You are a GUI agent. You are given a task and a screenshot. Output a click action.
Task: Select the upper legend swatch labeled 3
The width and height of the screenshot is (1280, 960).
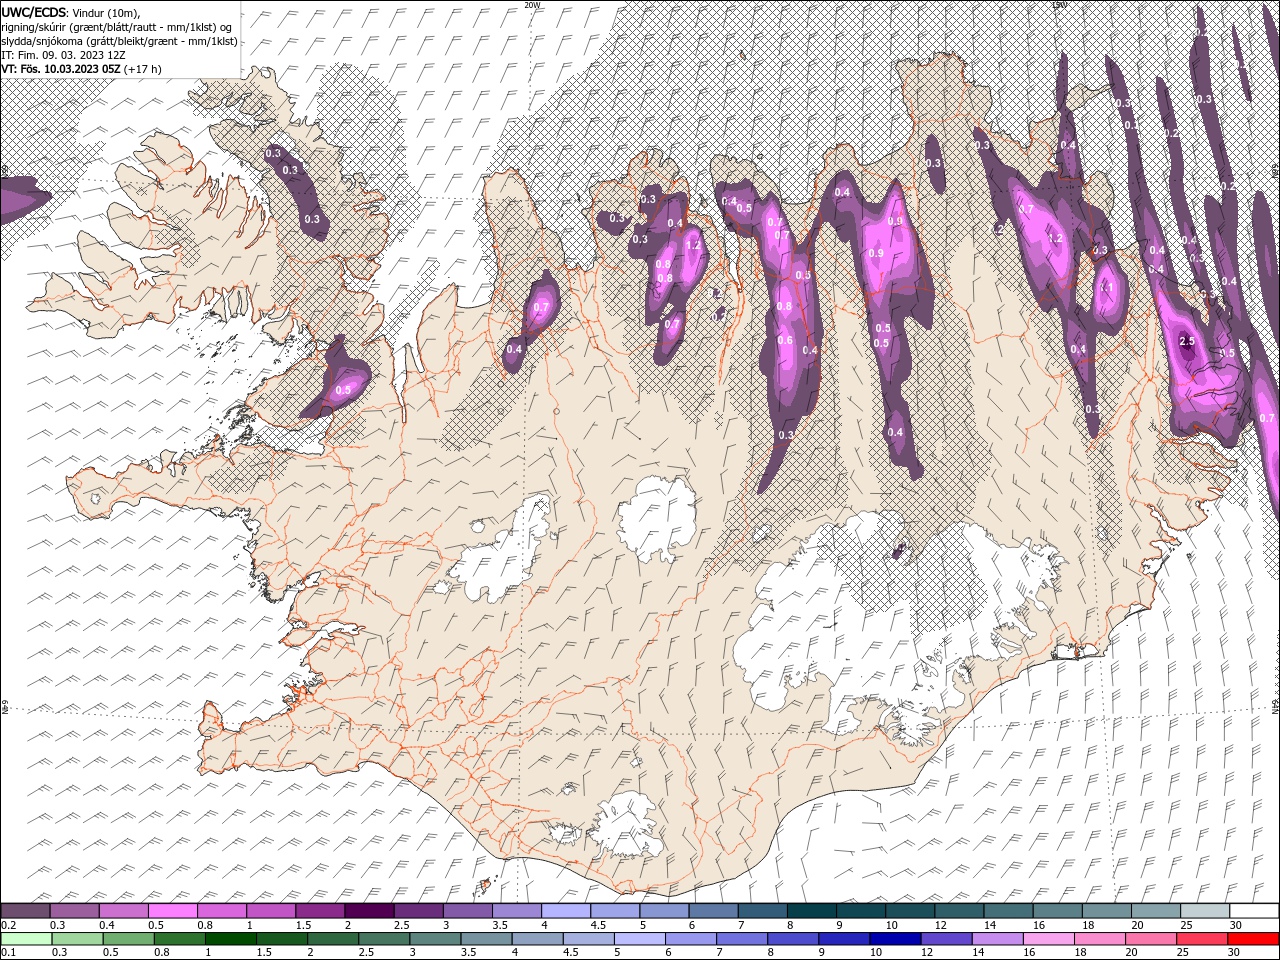(x=468, y=911)
